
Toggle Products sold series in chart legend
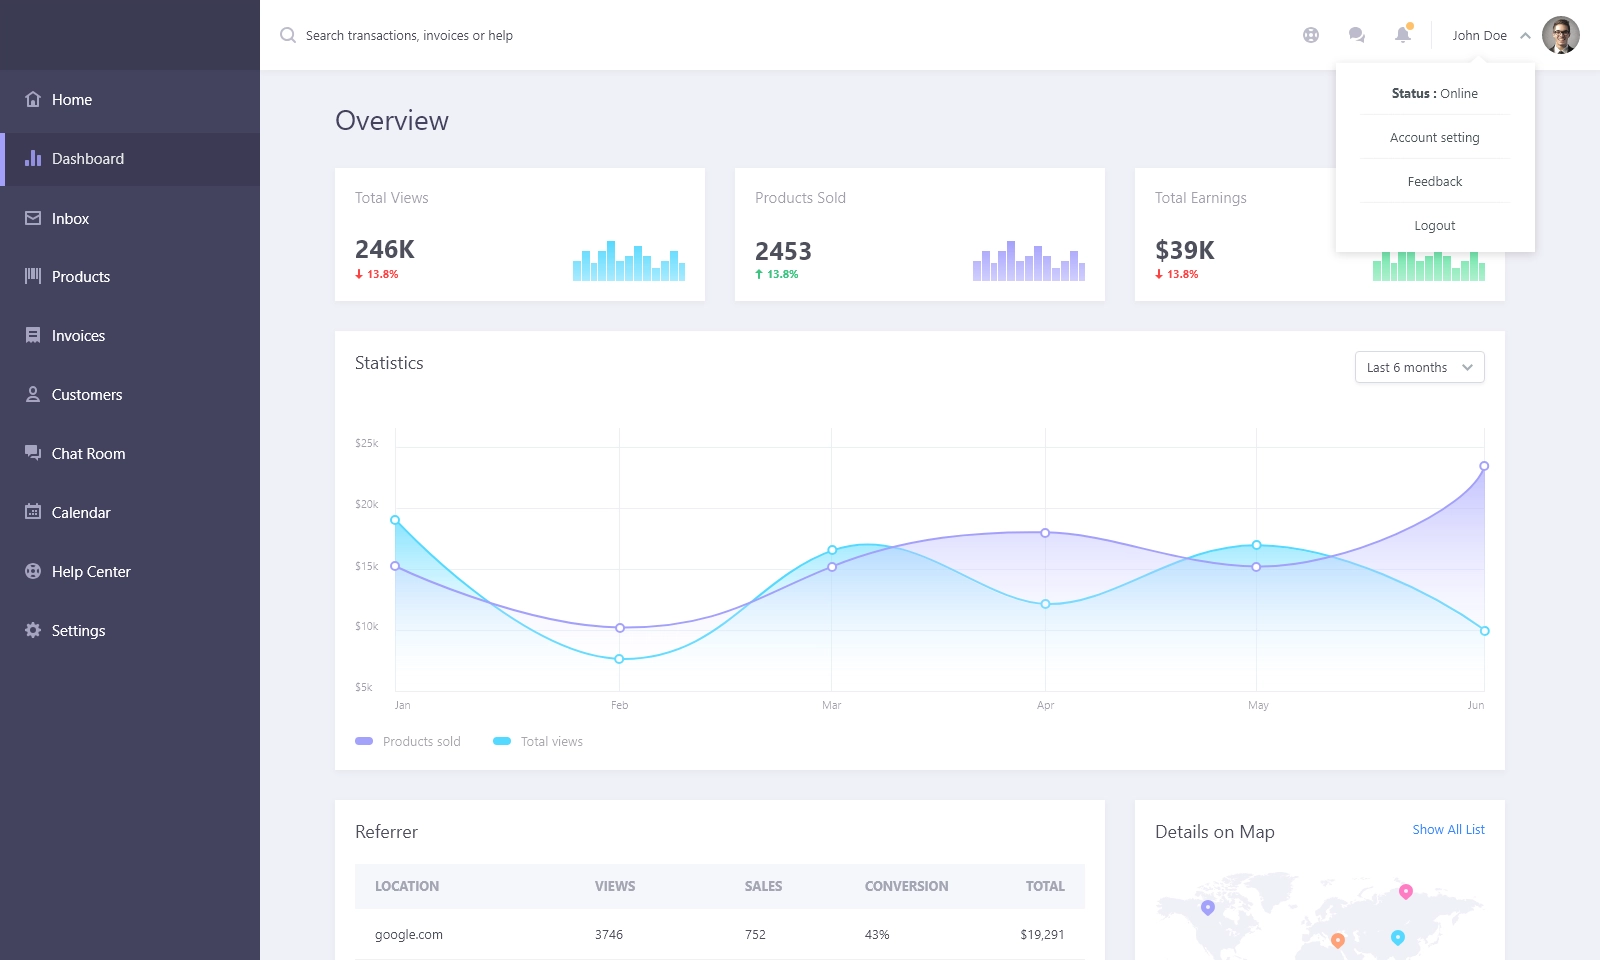[408, 741]
